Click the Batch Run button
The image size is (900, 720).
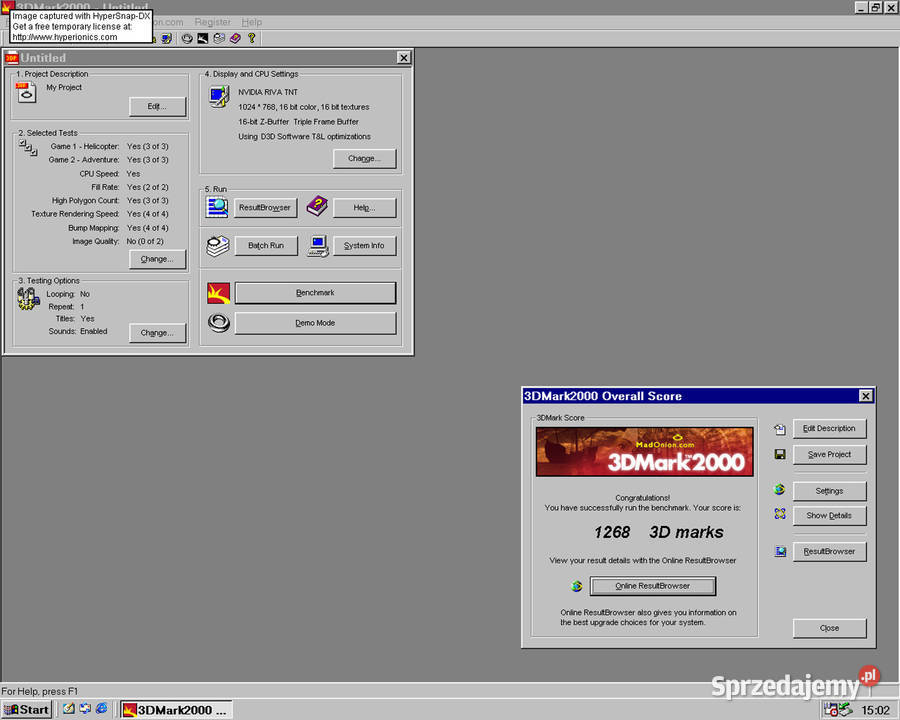(x=266, y=246)
